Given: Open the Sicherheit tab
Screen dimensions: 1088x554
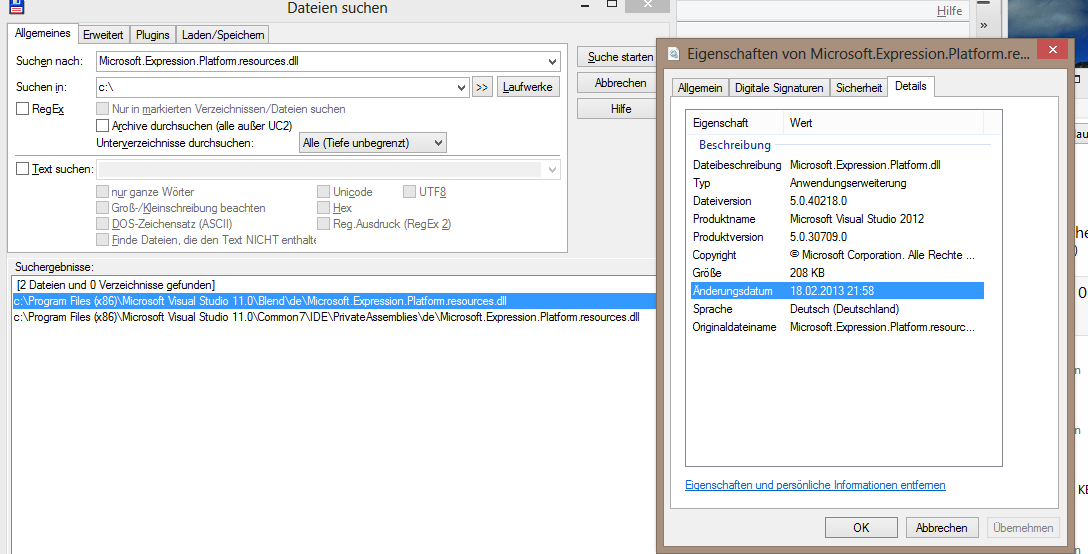Looking at the screenshot, I should [x=858, y=87].
